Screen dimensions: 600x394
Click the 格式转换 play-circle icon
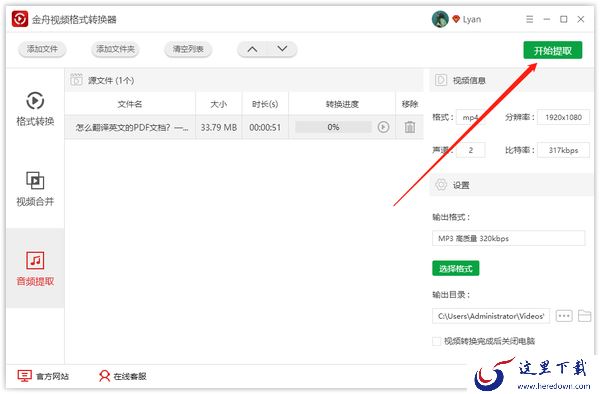point(35,101)
